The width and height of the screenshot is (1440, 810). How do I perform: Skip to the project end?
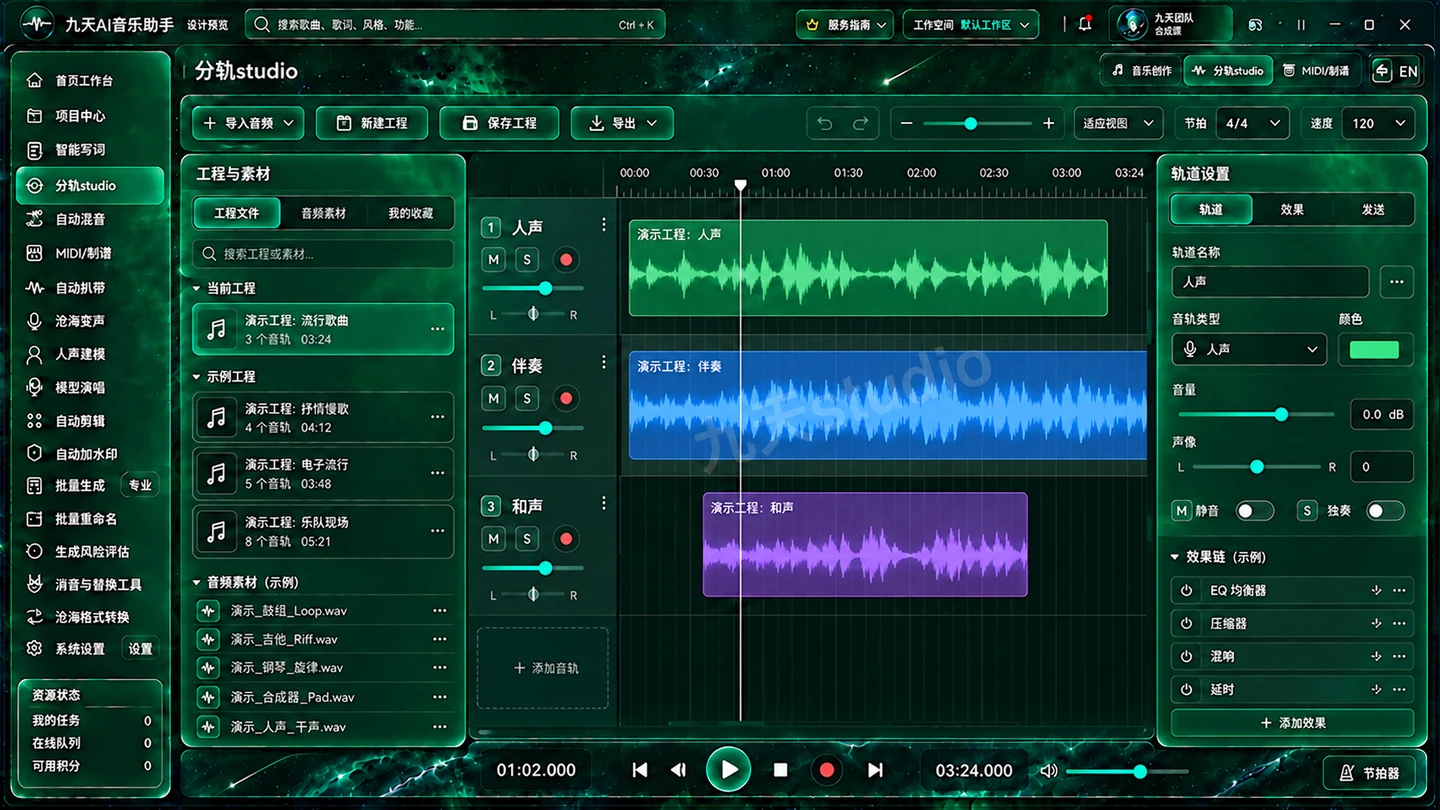pos(875,770)
